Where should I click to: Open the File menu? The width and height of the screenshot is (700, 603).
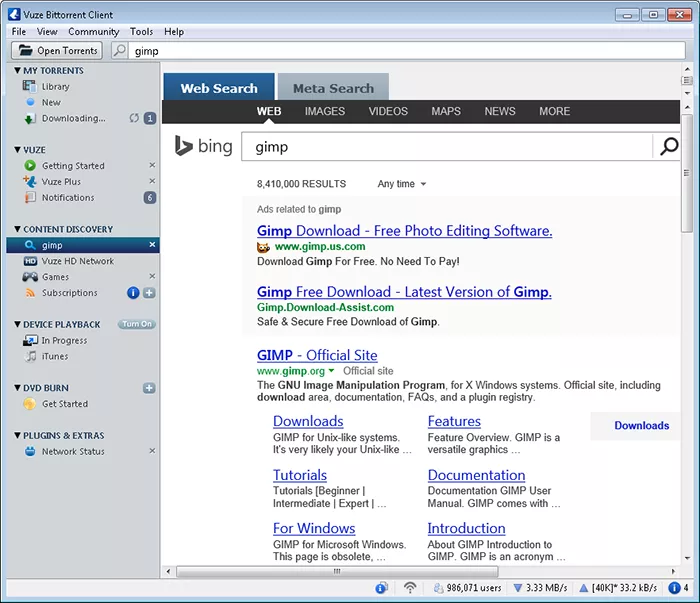(19, 32)
